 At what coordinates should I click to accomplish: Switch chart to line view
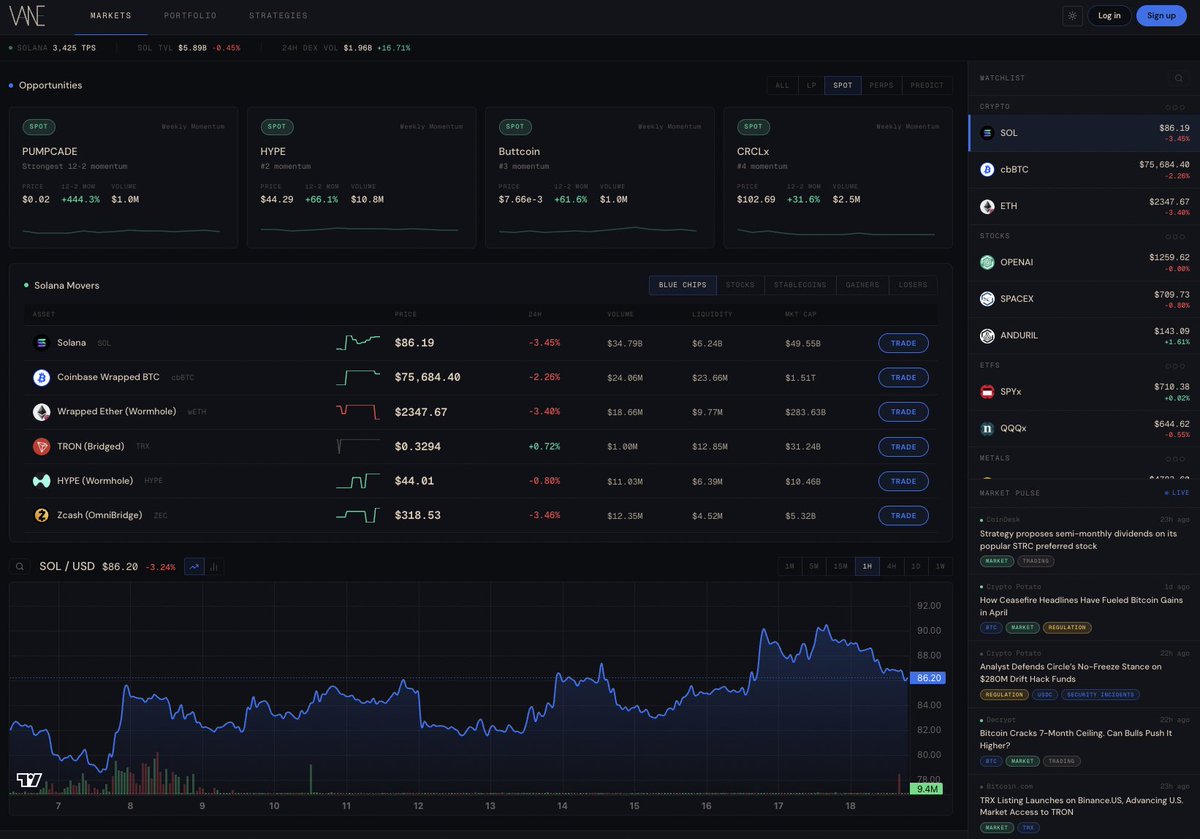[194, 567]
